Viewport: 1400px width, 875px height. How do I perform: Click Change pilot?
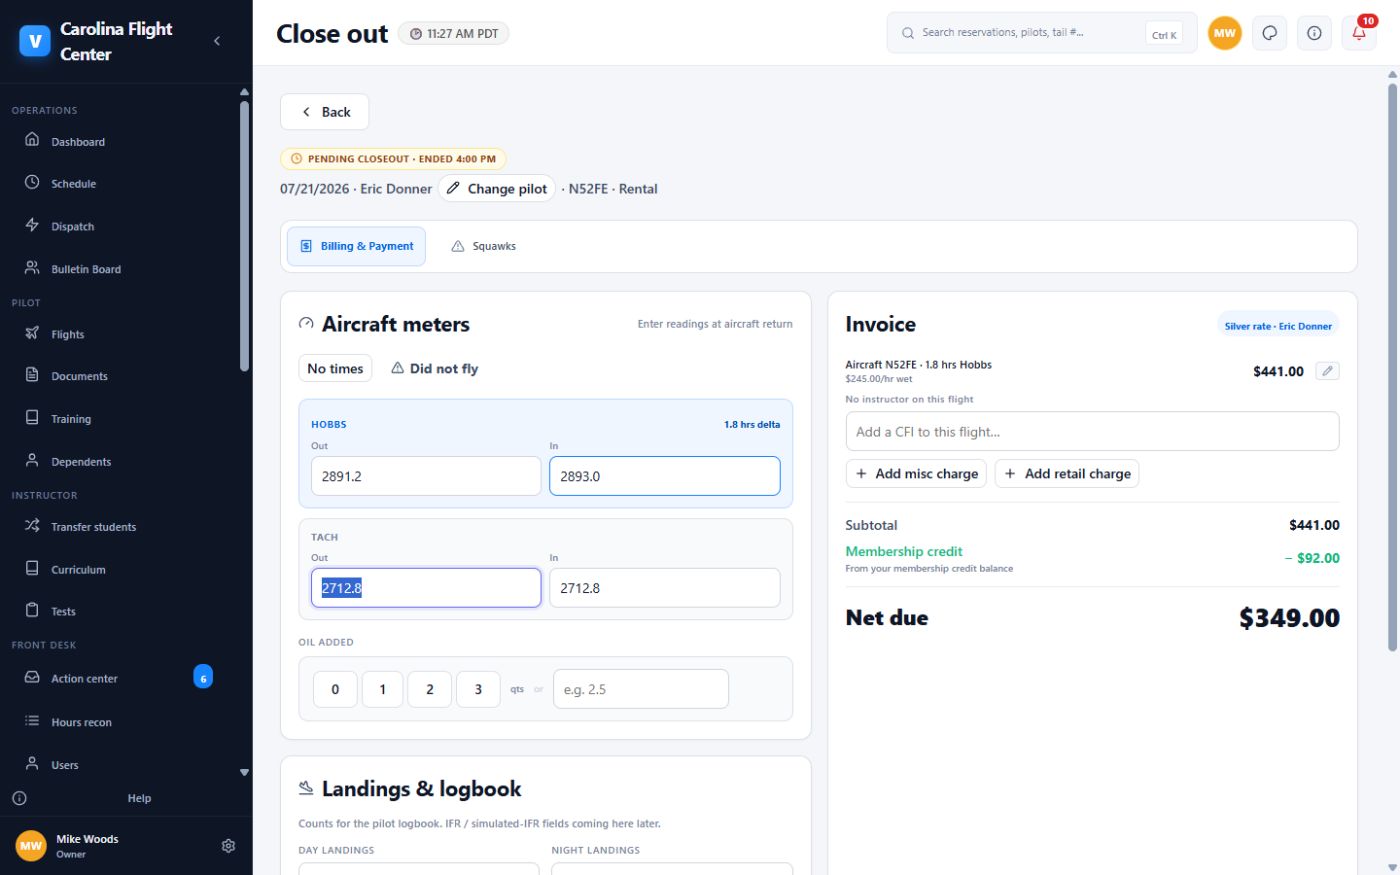(x=496, y=188)
